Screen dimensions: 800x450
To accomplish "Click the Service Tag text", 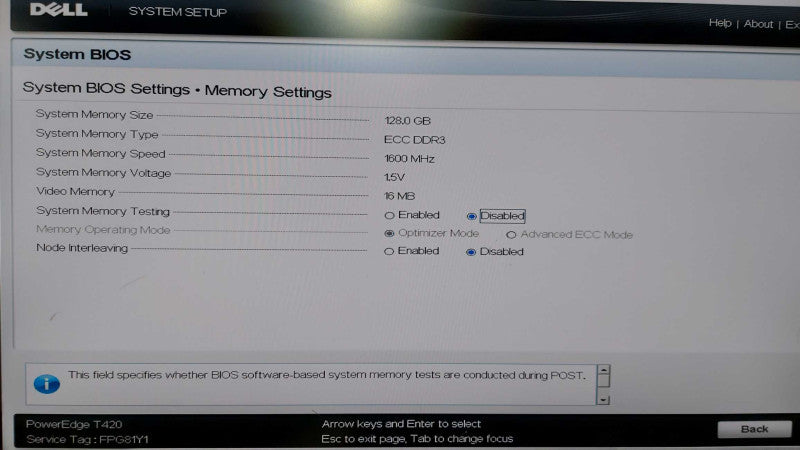I will [87, 439].
